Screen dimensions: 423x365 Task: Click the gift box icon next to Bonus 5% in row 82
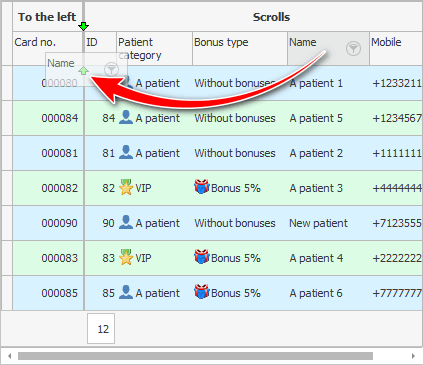coord(202,187)
